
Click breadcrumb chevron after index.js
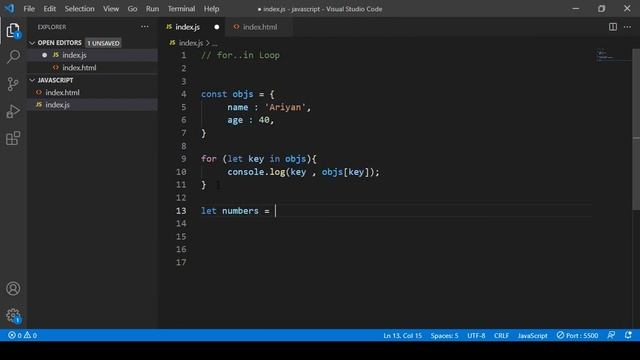click(x=207, y=43)
